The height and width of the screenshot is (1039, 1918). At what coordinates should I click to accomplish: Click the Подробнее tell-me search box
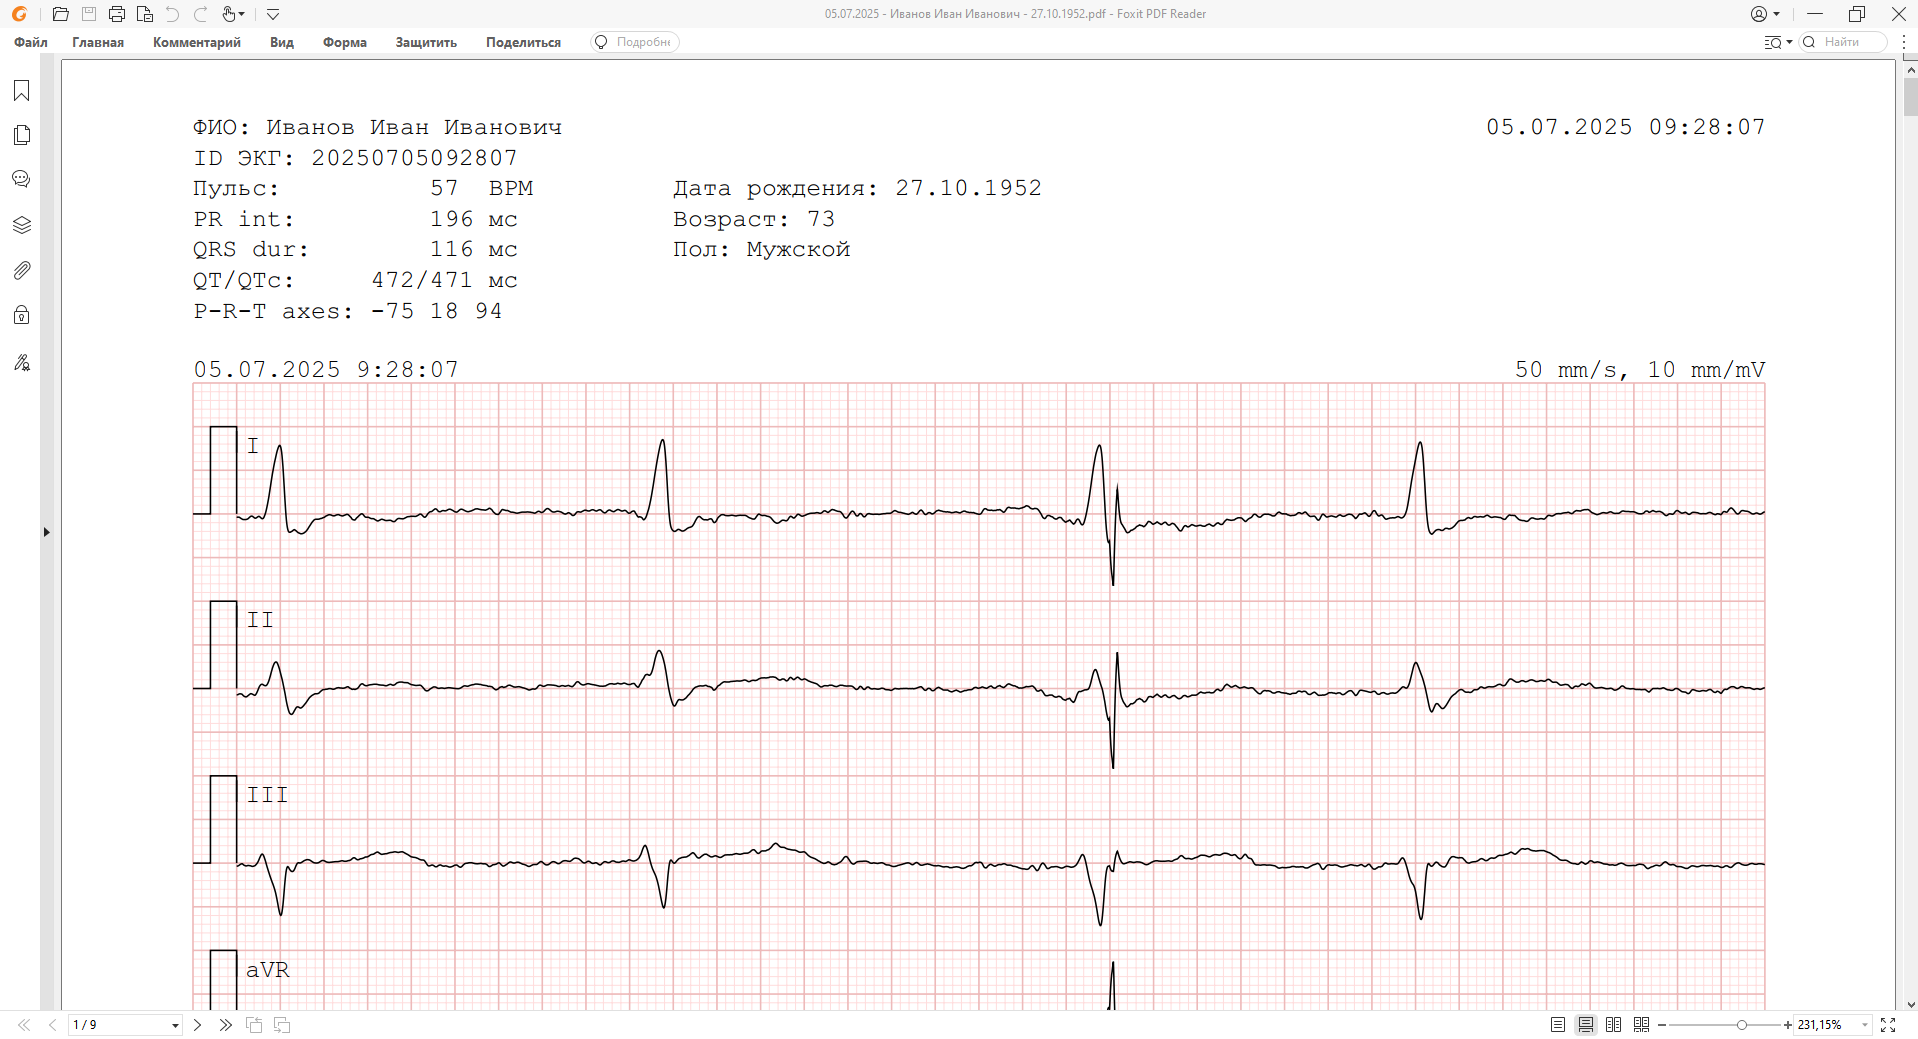[x=635, y=42]
